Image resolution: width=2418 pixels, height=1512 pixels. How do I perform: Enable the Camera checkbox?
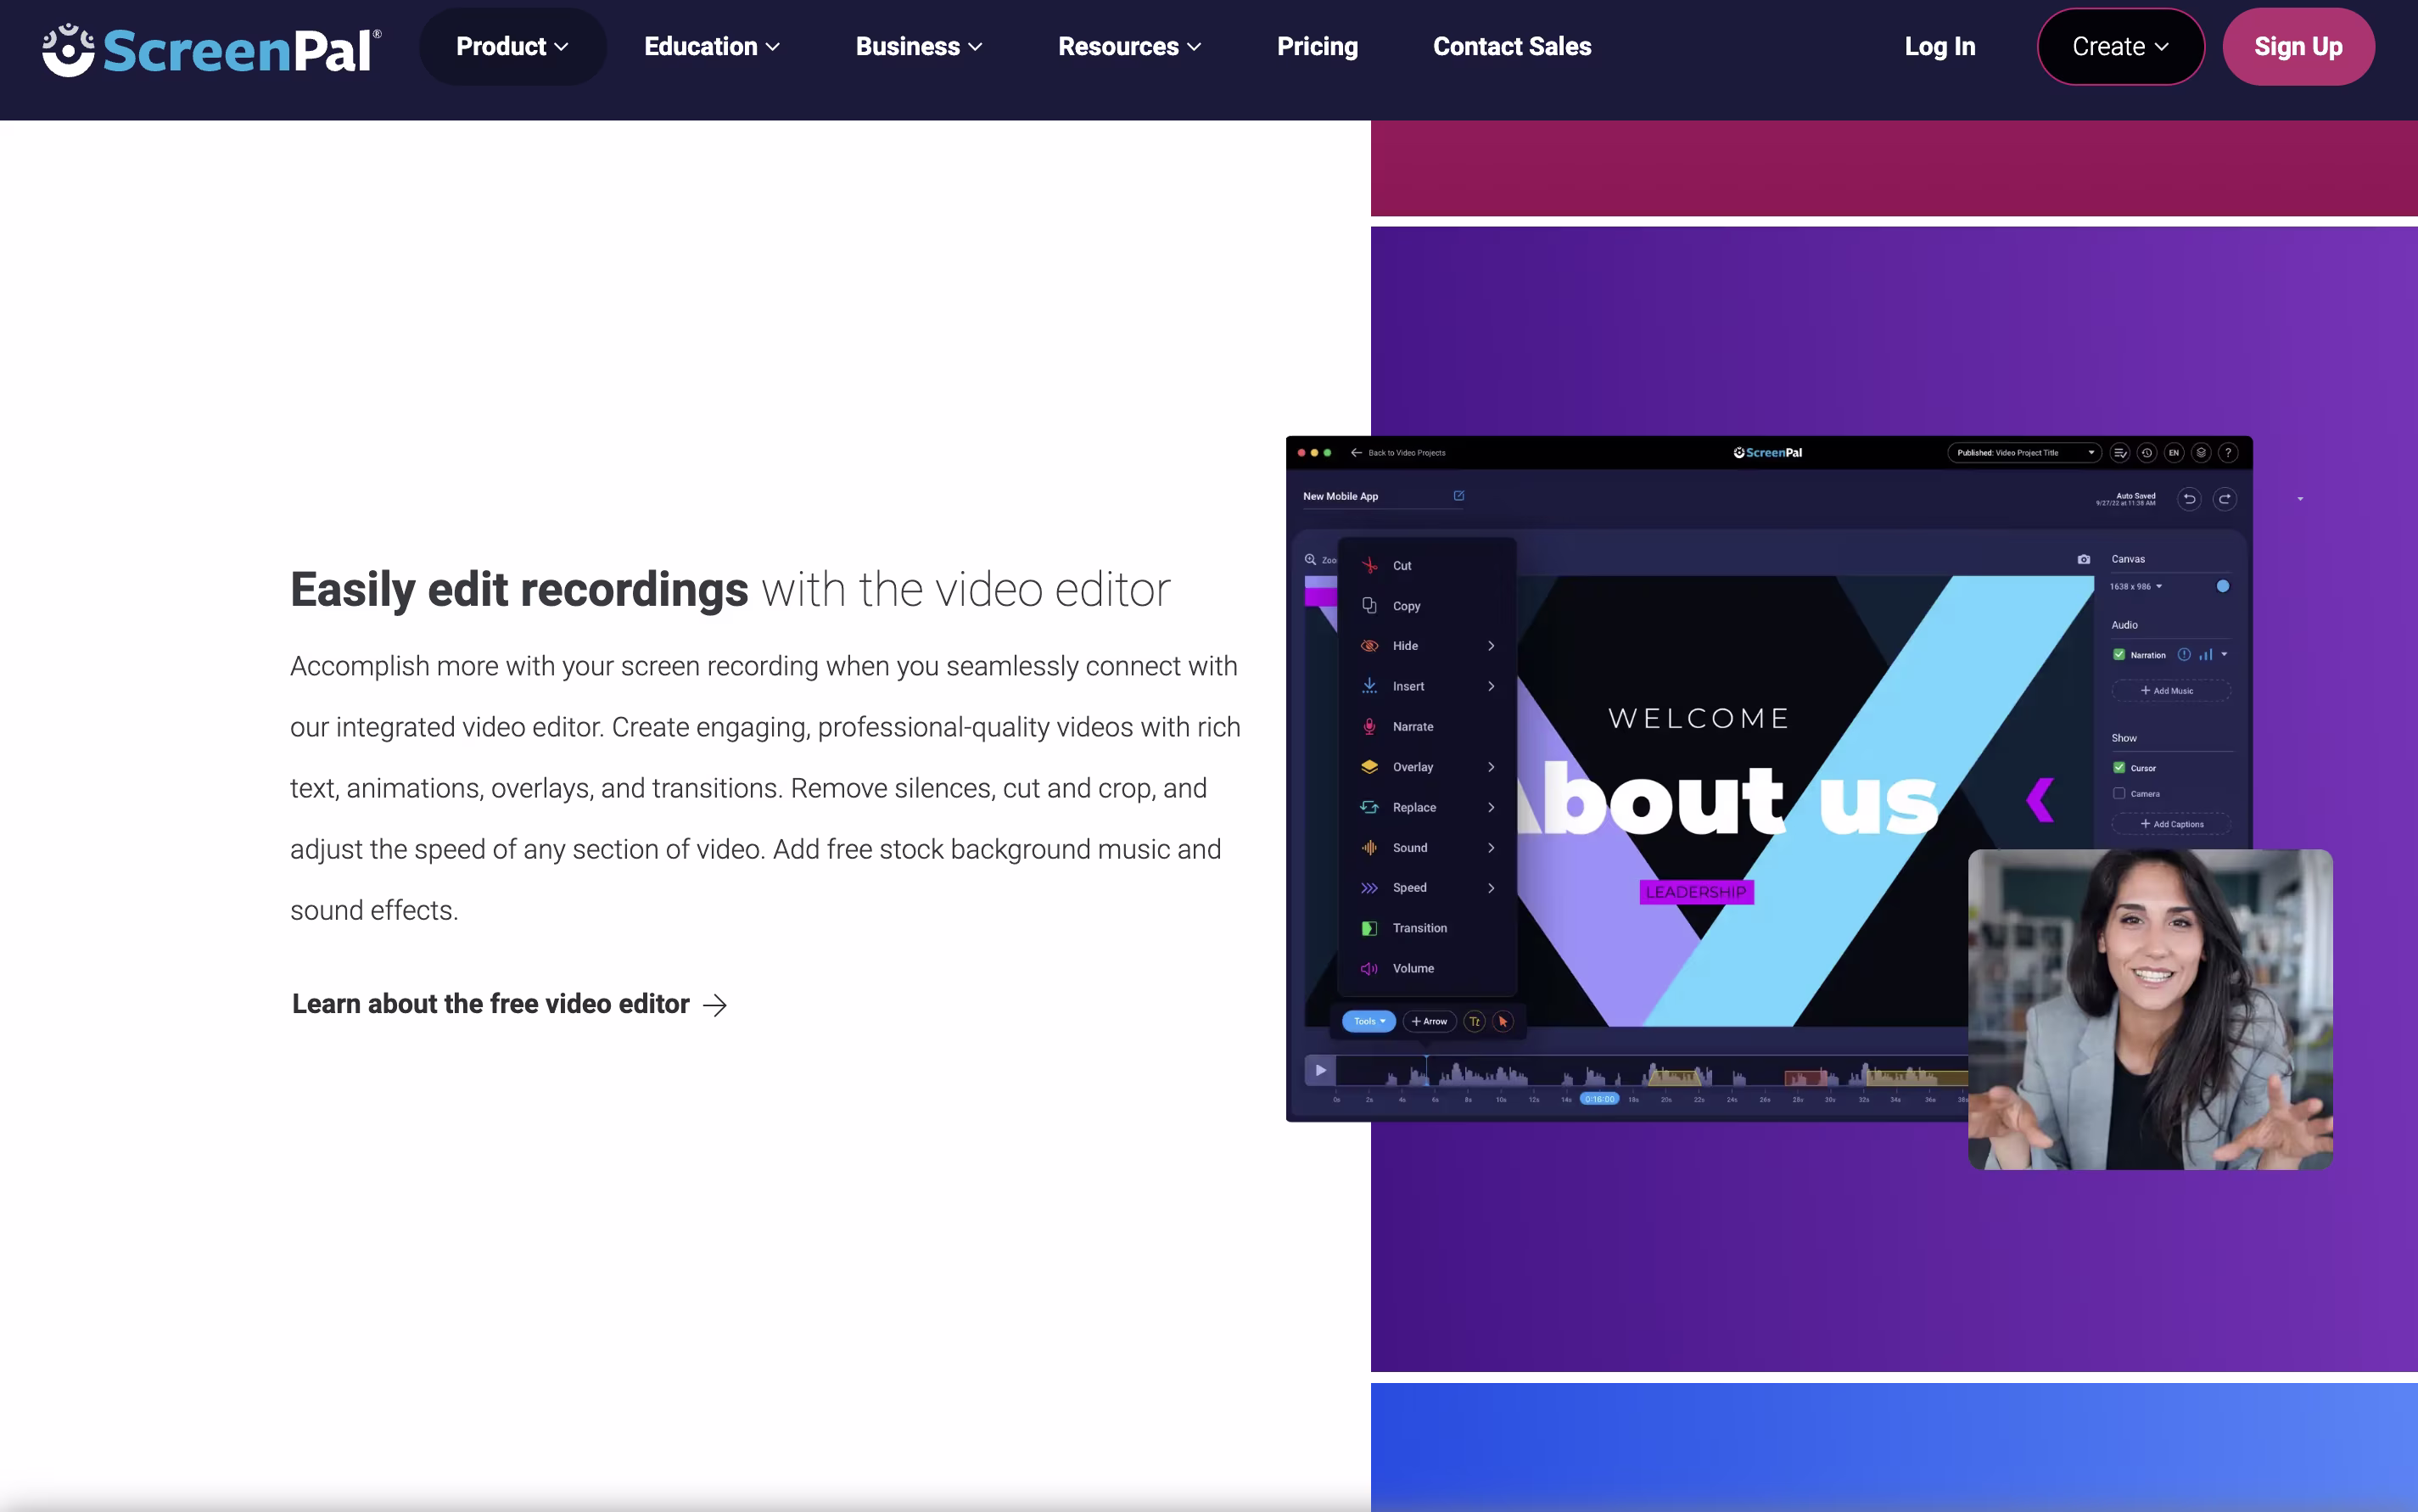coord(2119,794)
